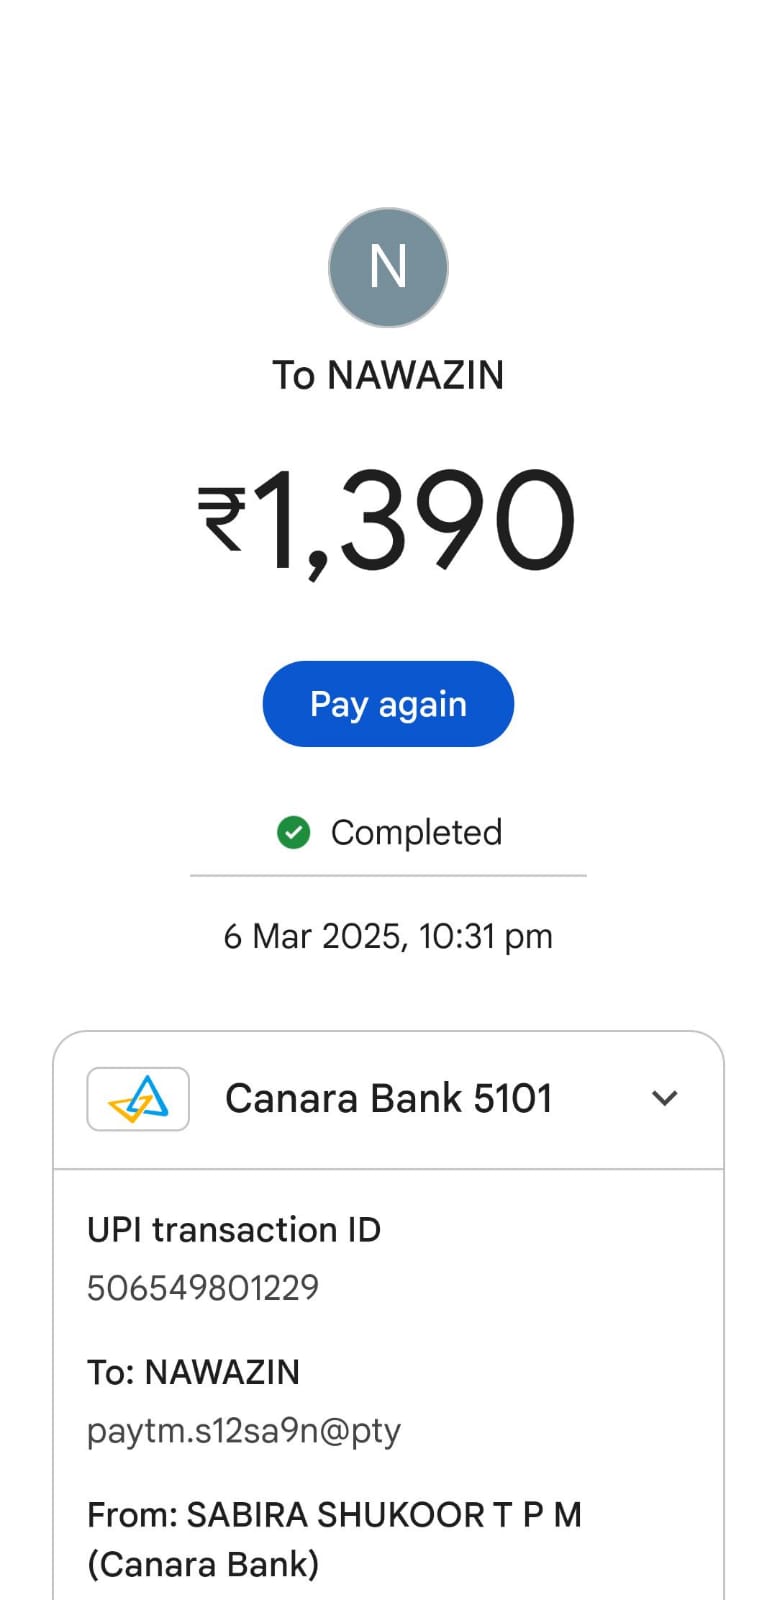Collapse the Canara Bank 5101 details chevron

[x=664, y=1098]
